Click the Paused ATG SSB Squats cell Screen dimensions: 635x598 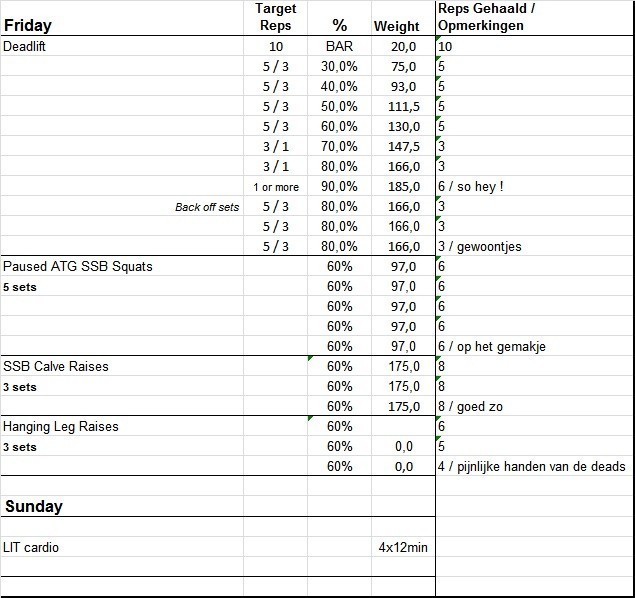click(x=78, y=267)
